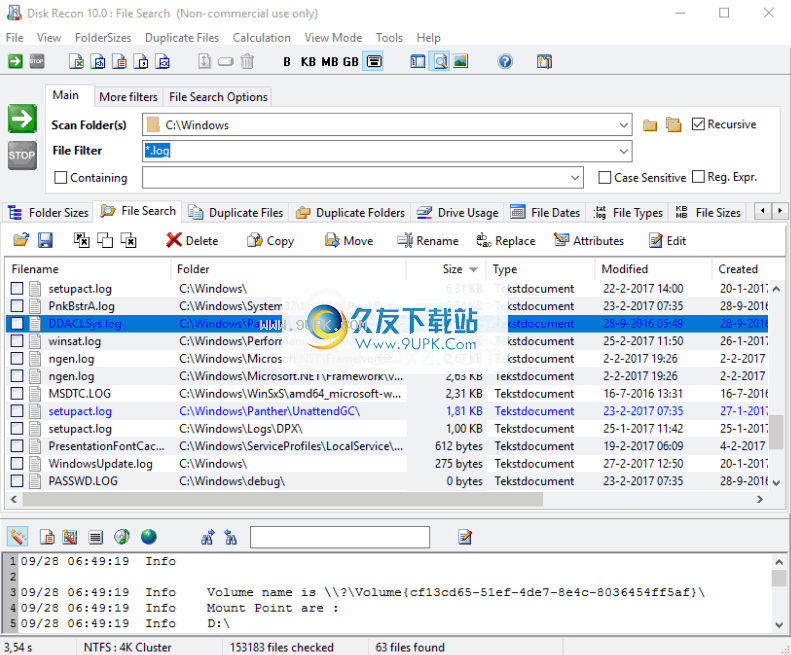Toggle the magnifier search panel icon
The image size is (791, 655).
click(x=440, y=62)
